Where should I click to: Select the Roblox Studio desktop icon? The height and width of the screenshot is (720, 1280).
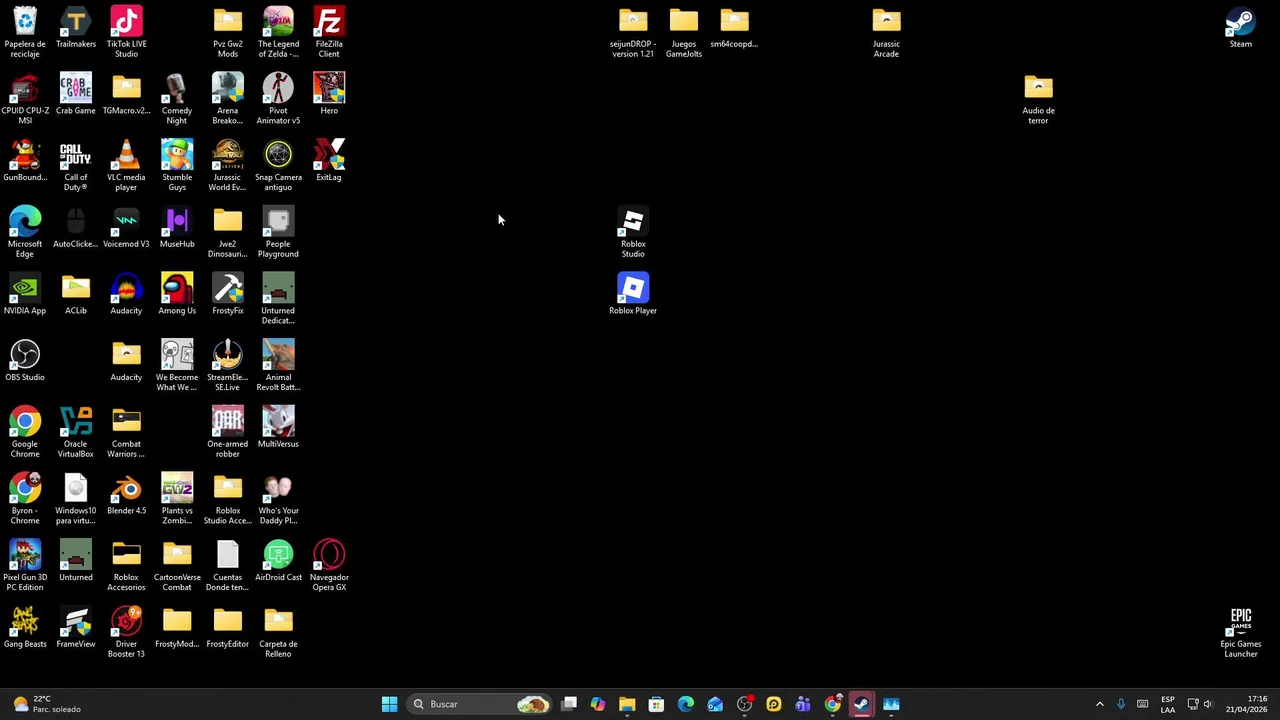tap(633, 232)
